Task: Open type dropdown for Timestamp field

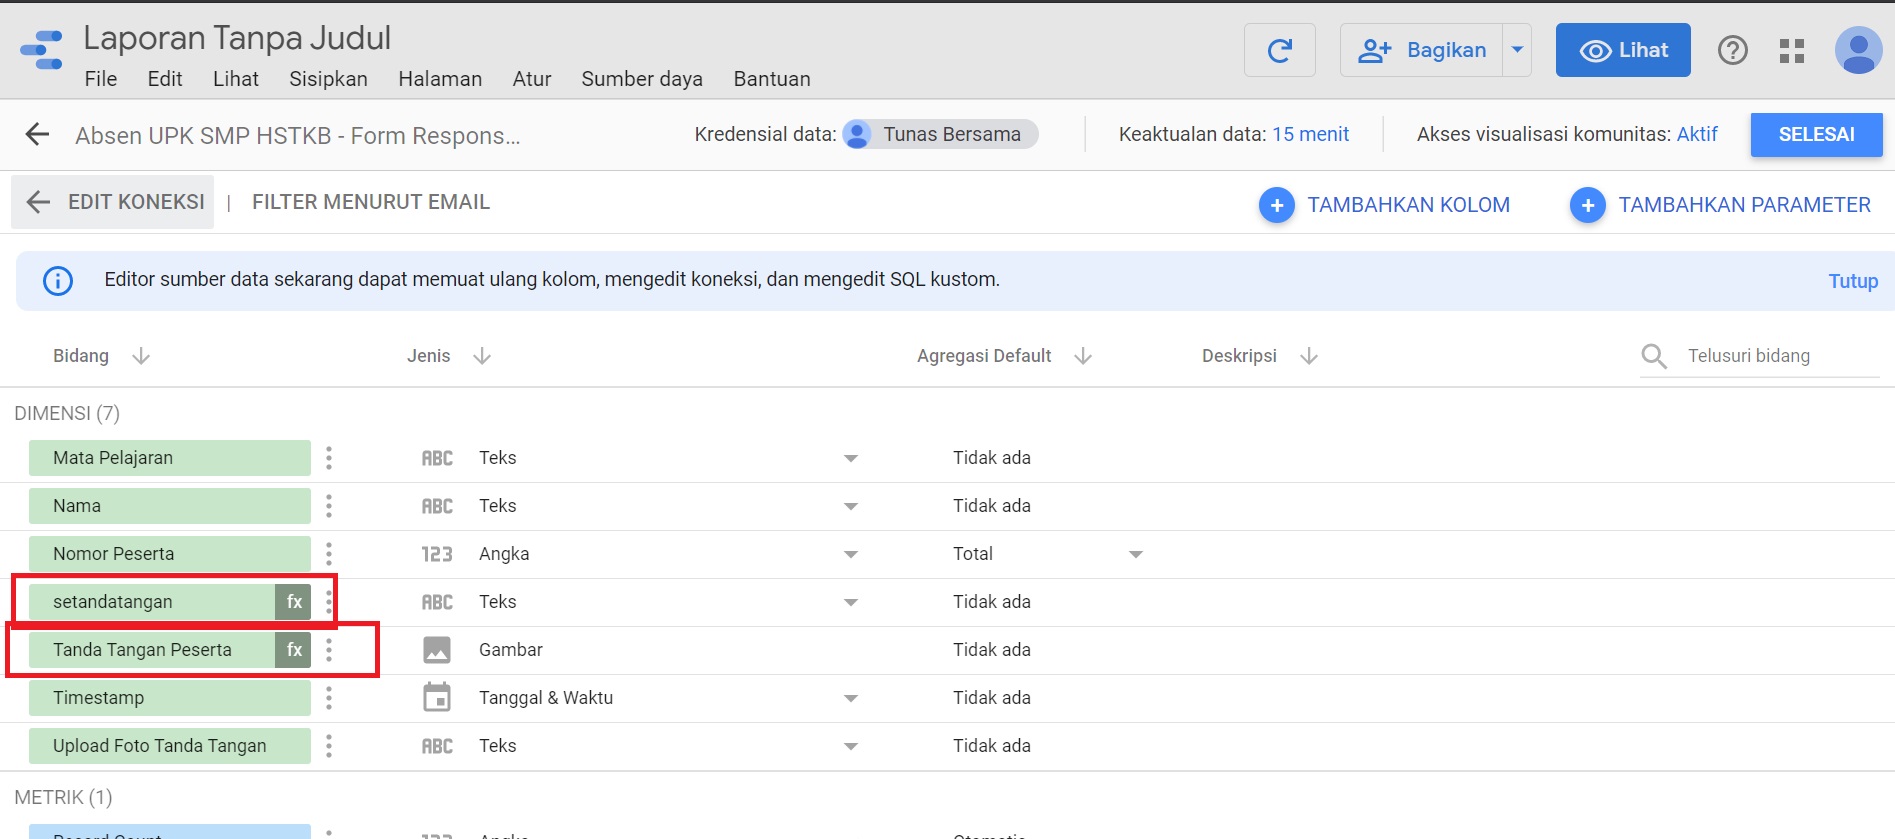Action: (x=851, y=698)
